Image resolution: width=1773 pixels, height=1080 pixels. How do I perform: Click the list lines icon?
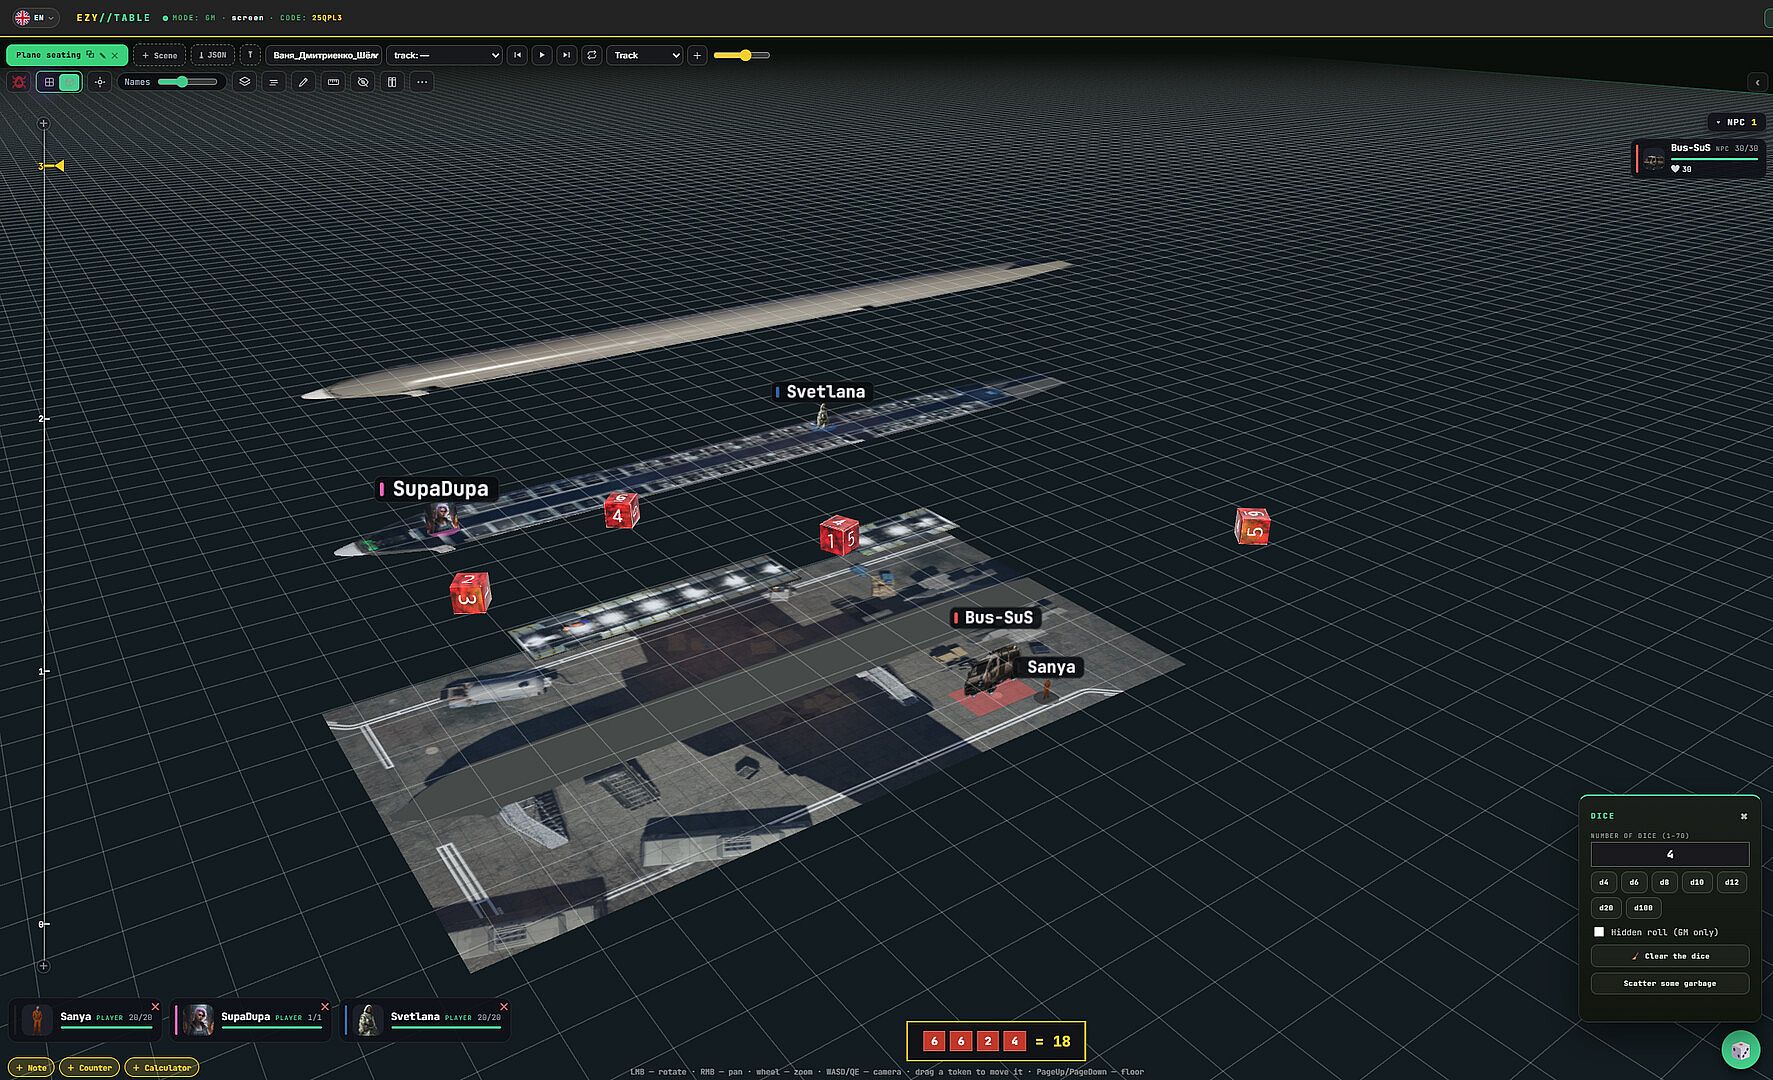click(273, 82)
